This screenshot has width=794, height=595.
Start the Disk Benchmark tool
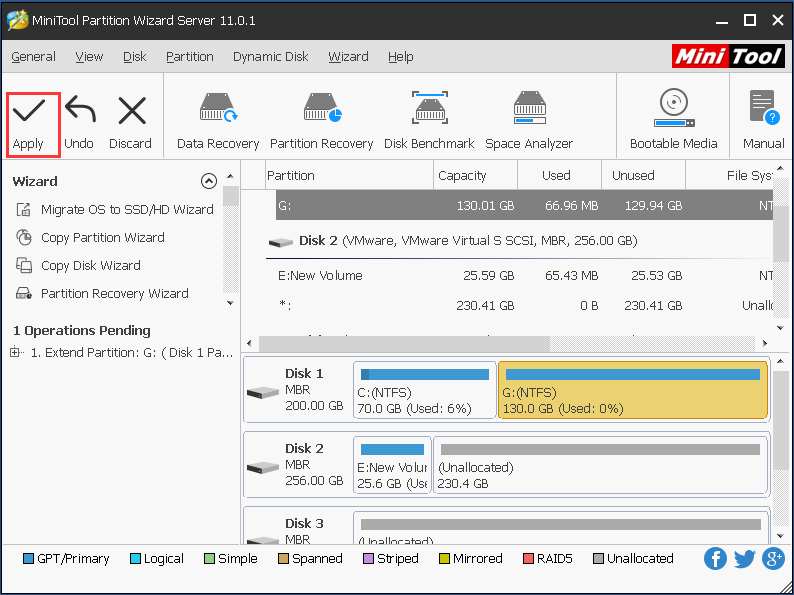pyautogui.click(x=429, y=110)
